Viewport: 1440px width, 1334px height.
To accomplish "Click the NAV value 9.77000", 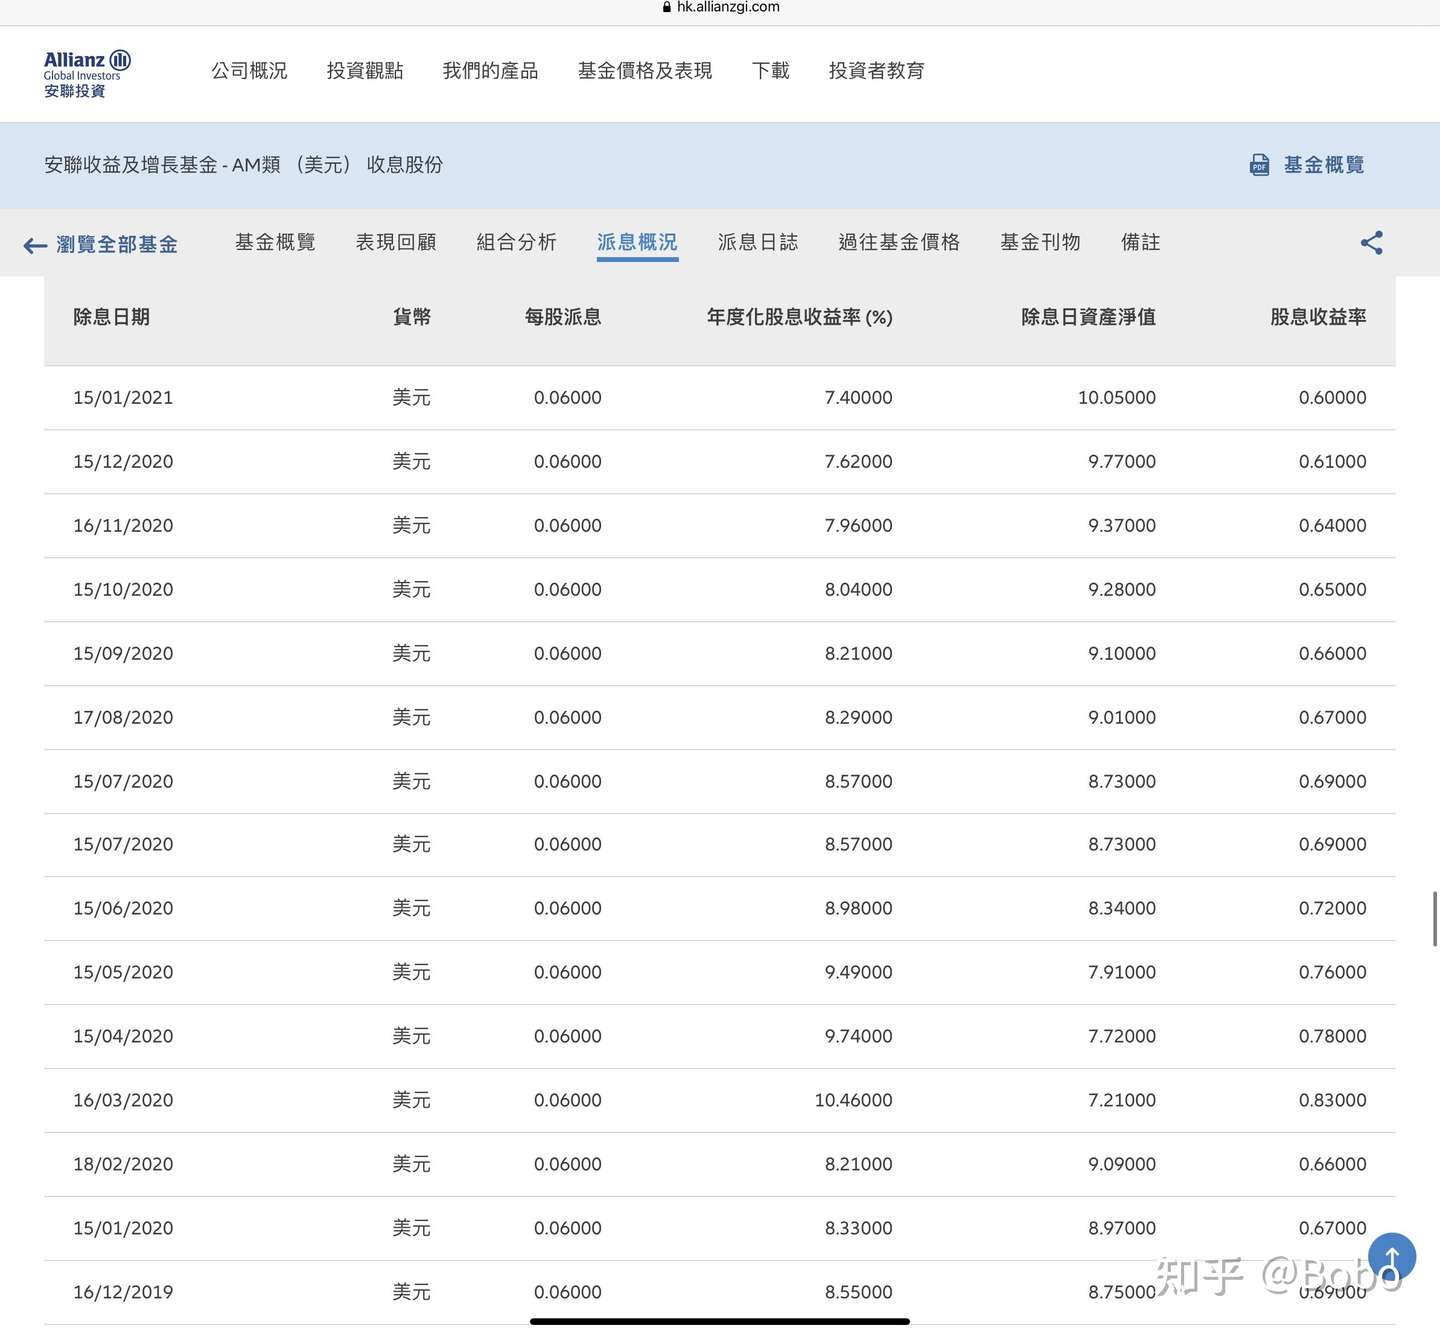I will pyautogui.click(x=1122, y=462).
